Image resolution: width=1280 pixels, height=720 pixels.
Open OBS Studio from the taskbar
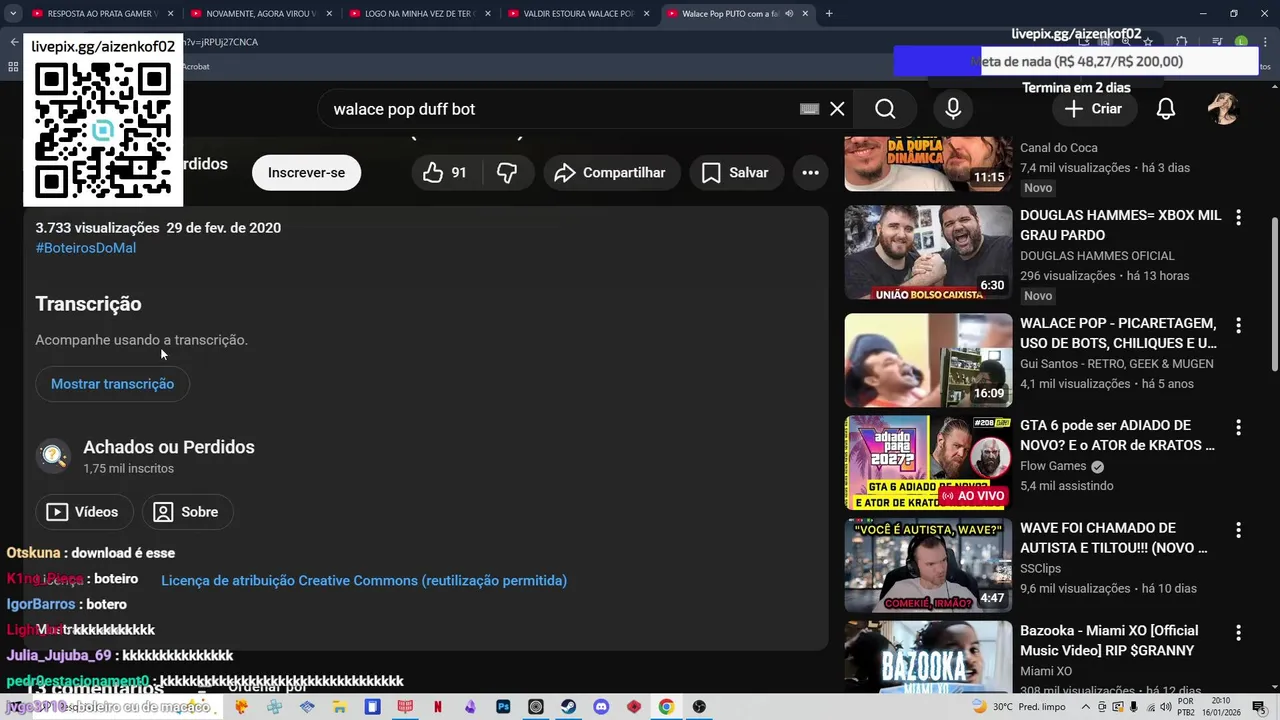[x=699, y=707]
